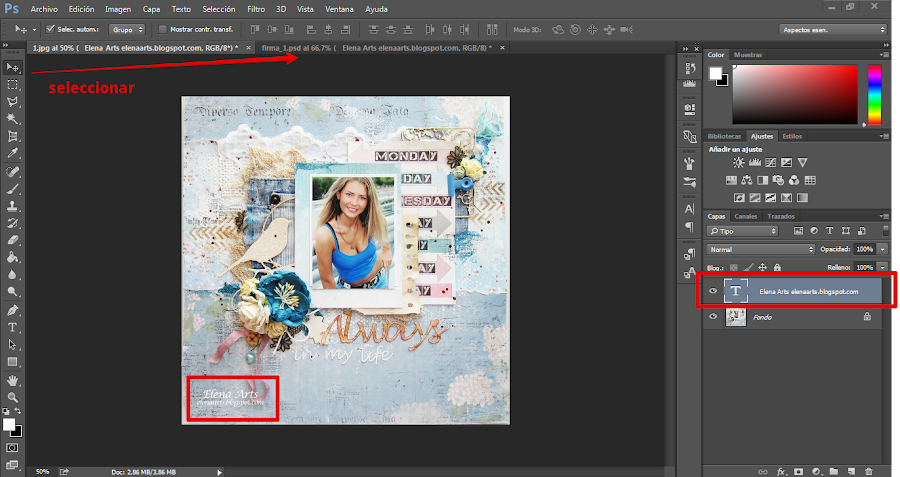
Task: Create a new layer group with folder icon
Action: [833, 471]
